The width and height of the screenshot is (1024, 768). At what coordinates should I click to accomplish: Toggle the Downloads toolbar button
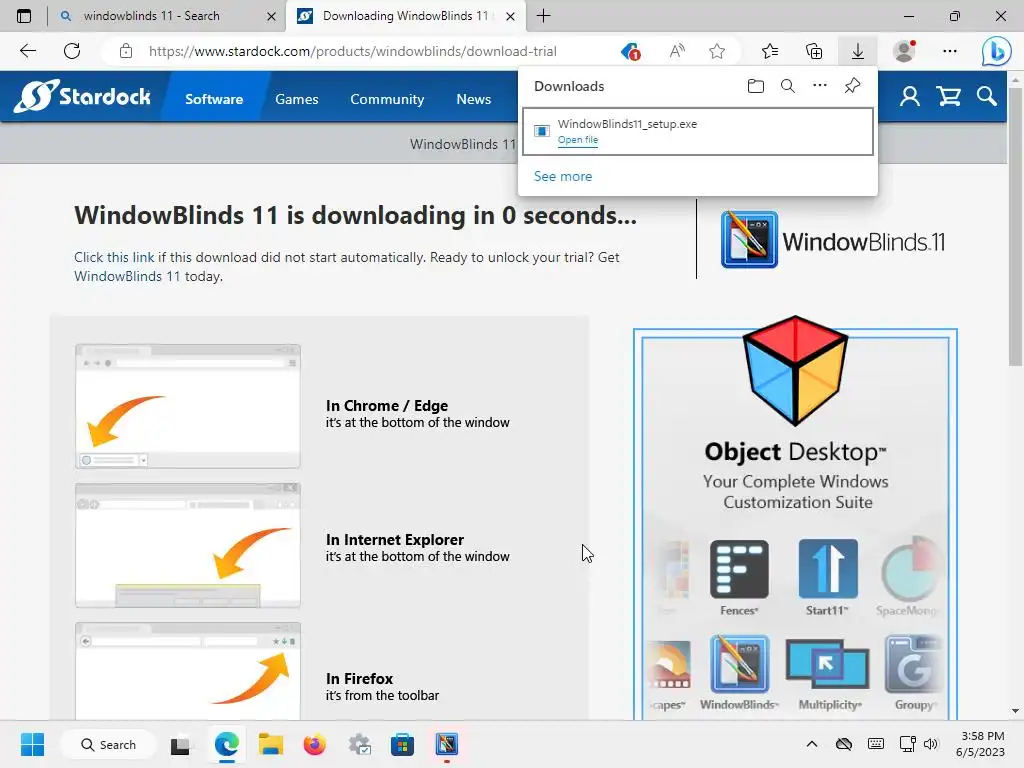pyautogui.click(x=857, y=51)
